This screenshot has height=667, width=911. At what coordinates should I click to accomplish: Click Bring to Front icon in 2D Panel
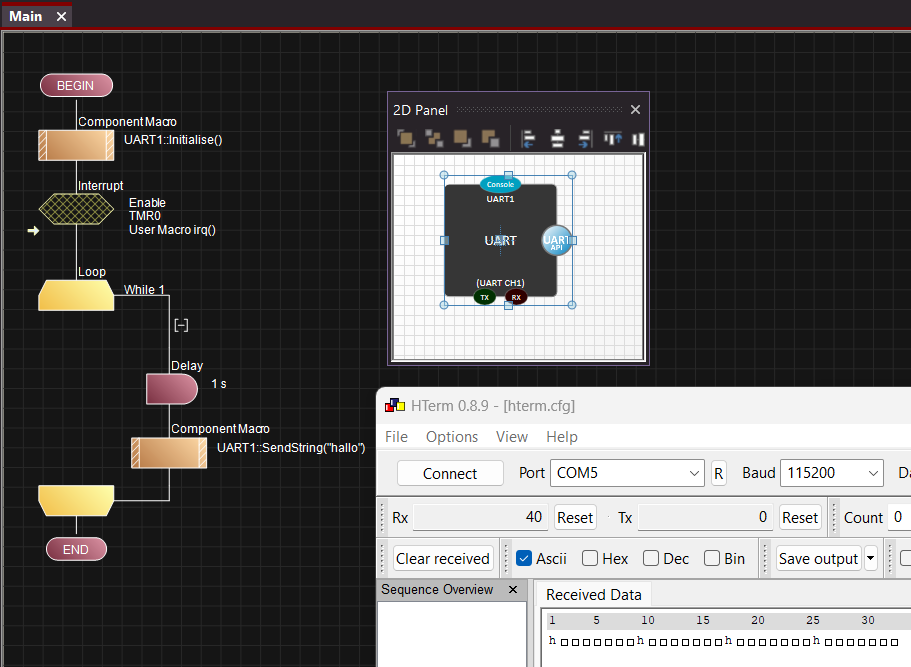405,139
